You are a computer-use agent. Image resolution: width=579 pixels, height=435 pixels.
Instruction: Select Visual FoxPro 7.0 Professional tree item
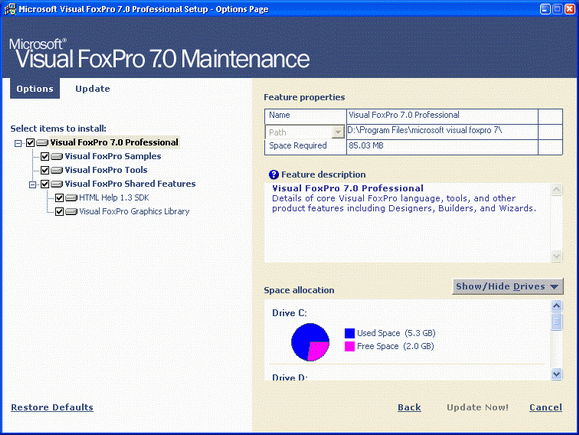[x=114, y=143]
